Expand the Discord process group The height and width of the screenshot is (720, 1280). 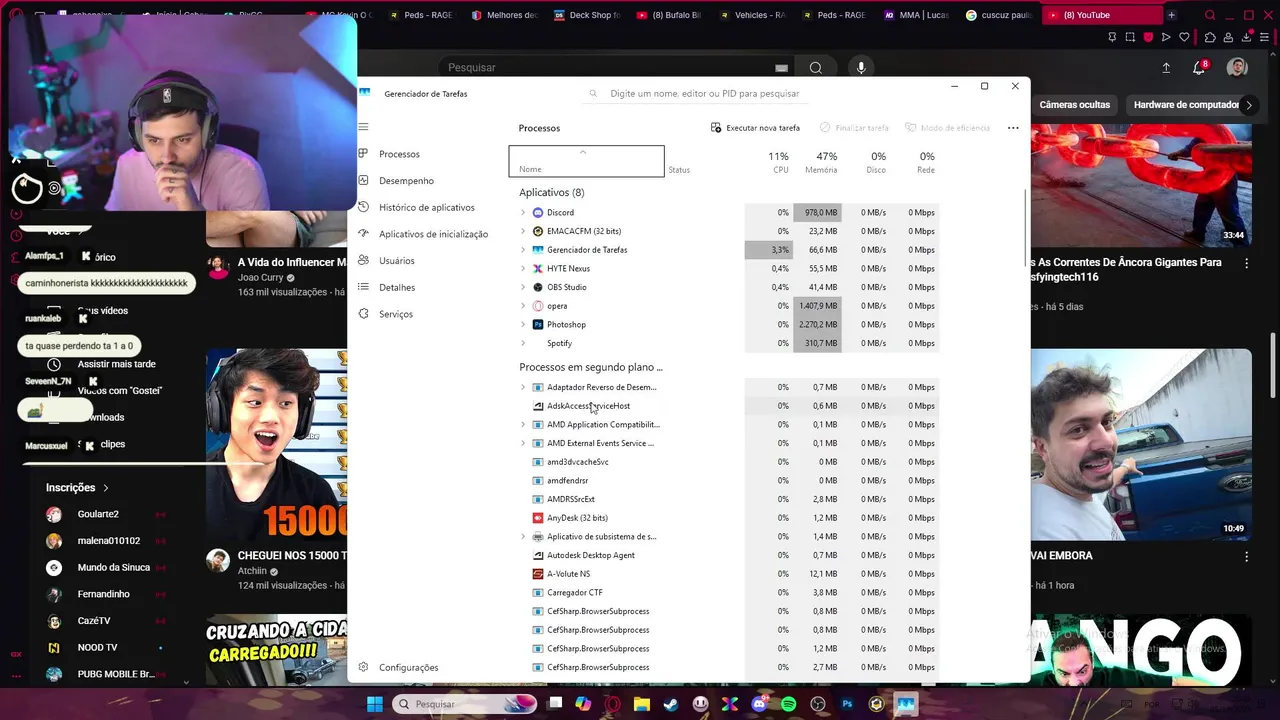523,213
